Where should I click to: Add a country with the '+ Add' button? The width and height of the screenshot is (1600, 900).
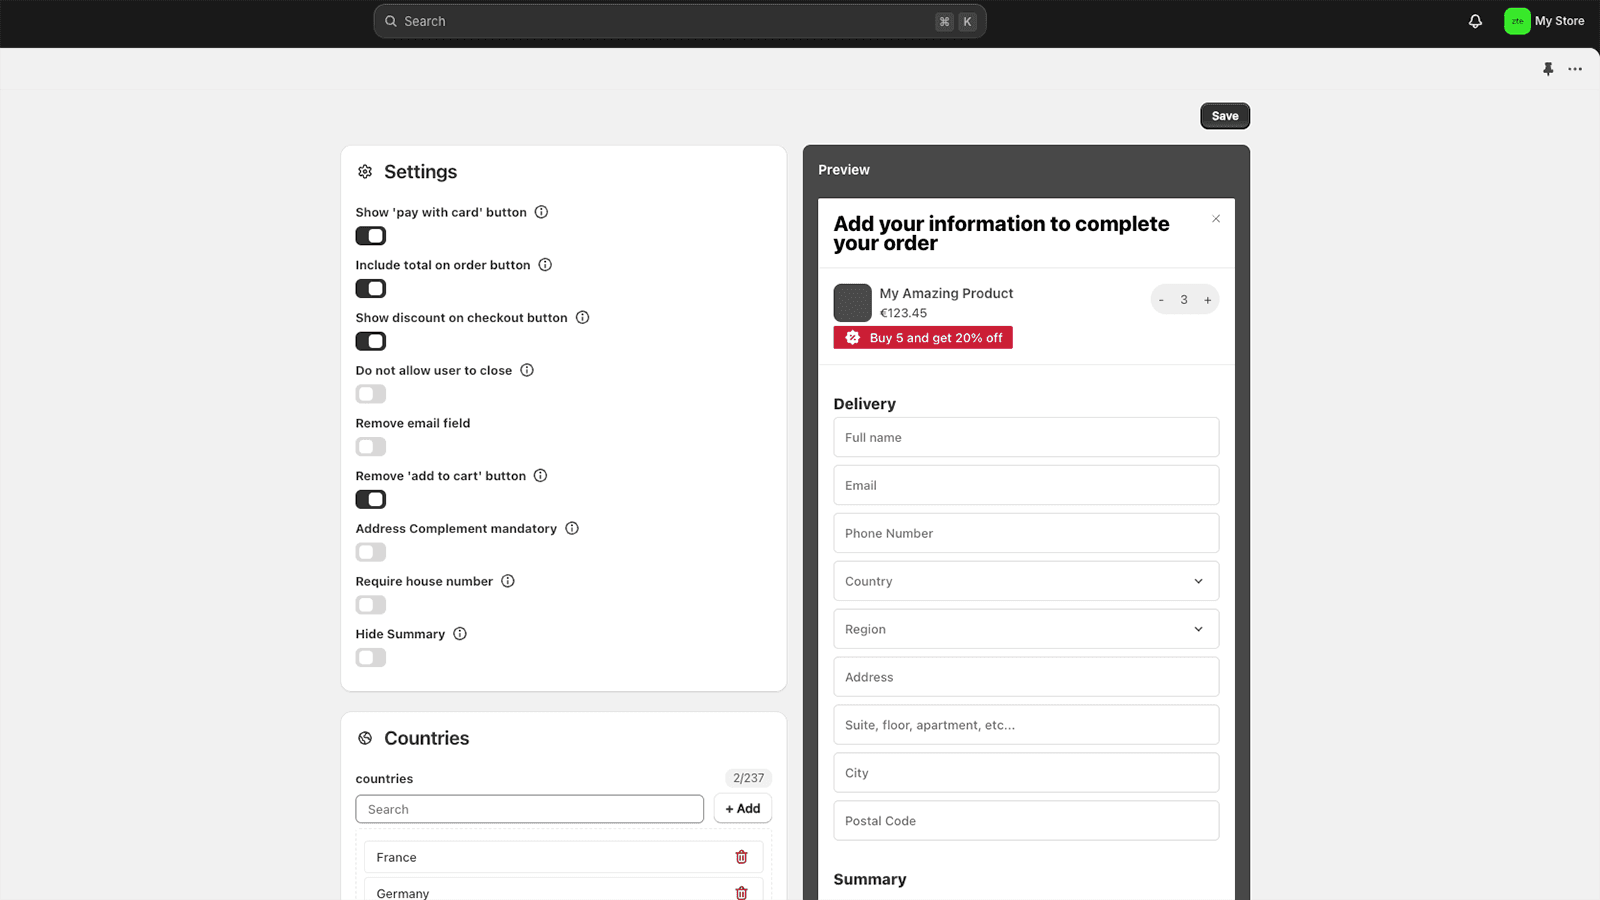(x=742, y=808)
